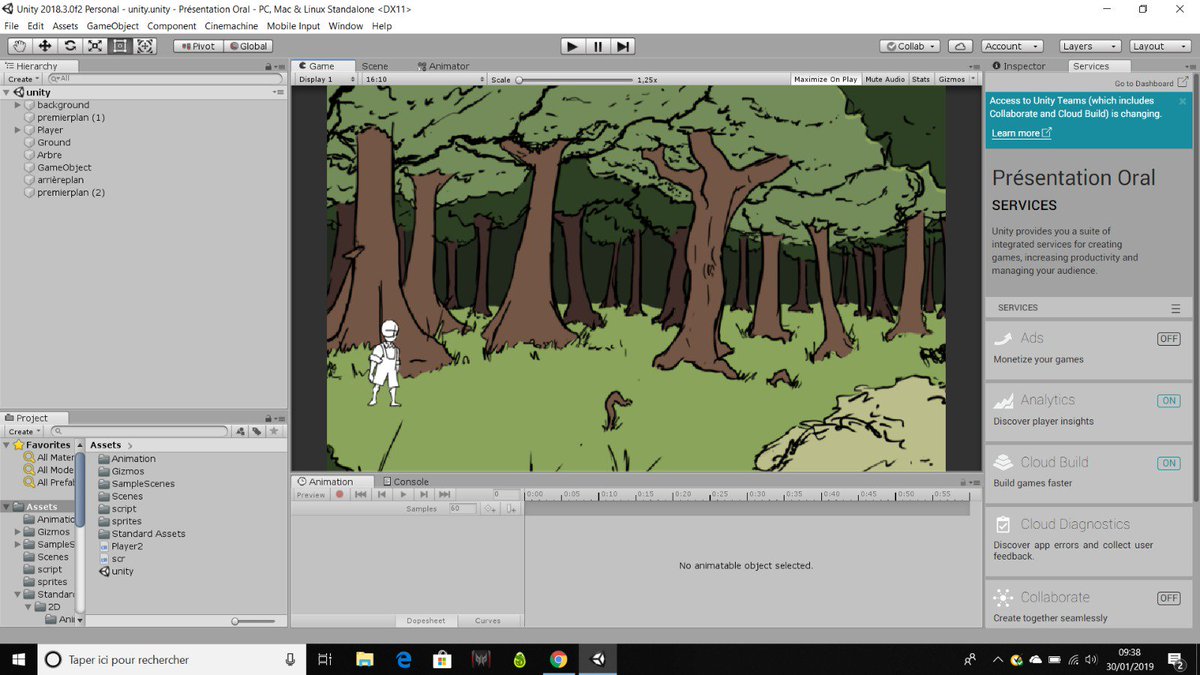Select the Move tool
1200x675 pixels.
point(45,46)
